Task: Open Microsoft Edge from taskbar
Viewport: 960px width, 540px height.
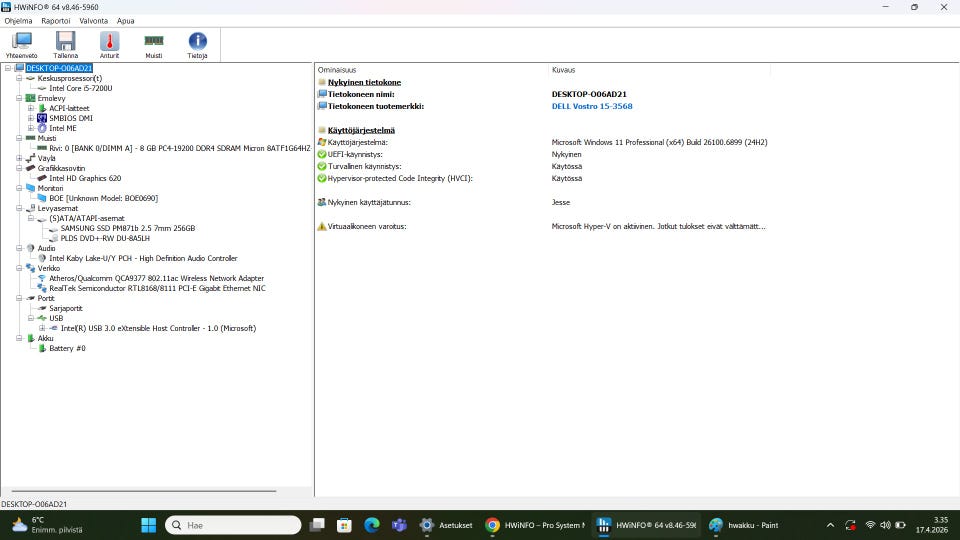Action: click(x=372, y=525)
